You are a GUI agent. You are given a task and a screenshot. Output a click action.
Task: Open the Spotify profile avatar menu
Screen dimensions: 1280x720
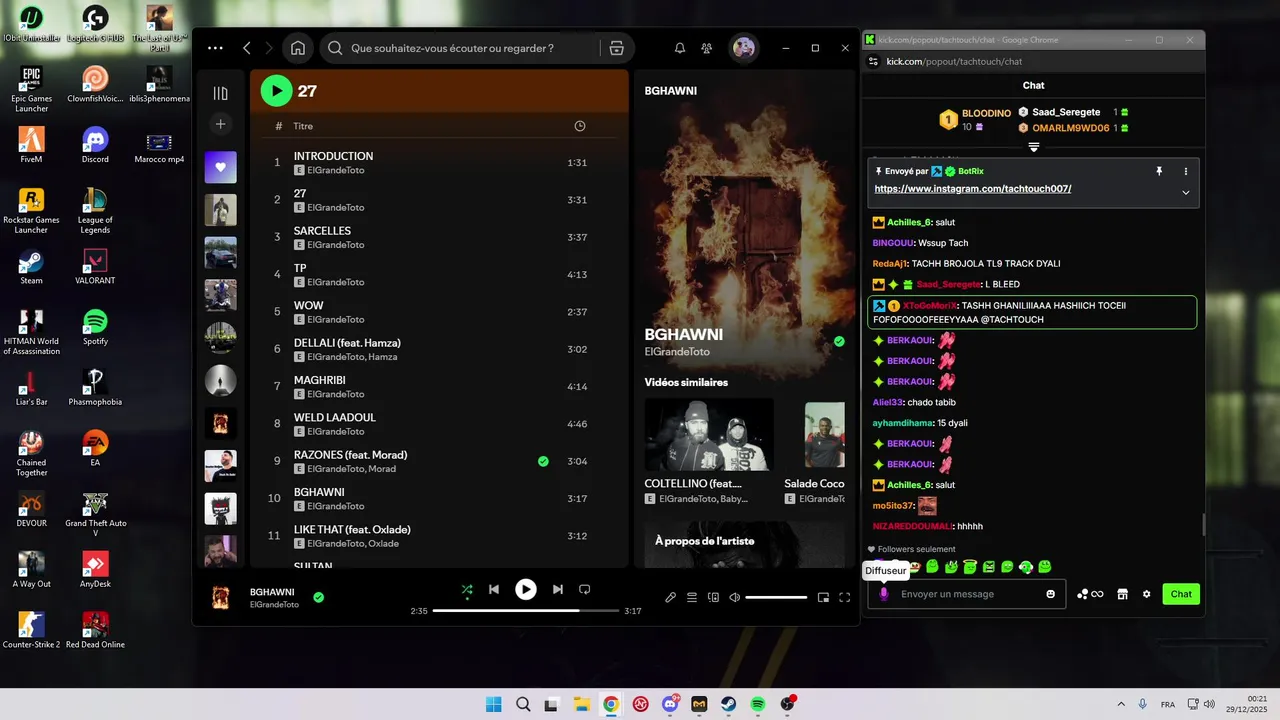pos(743,48)
